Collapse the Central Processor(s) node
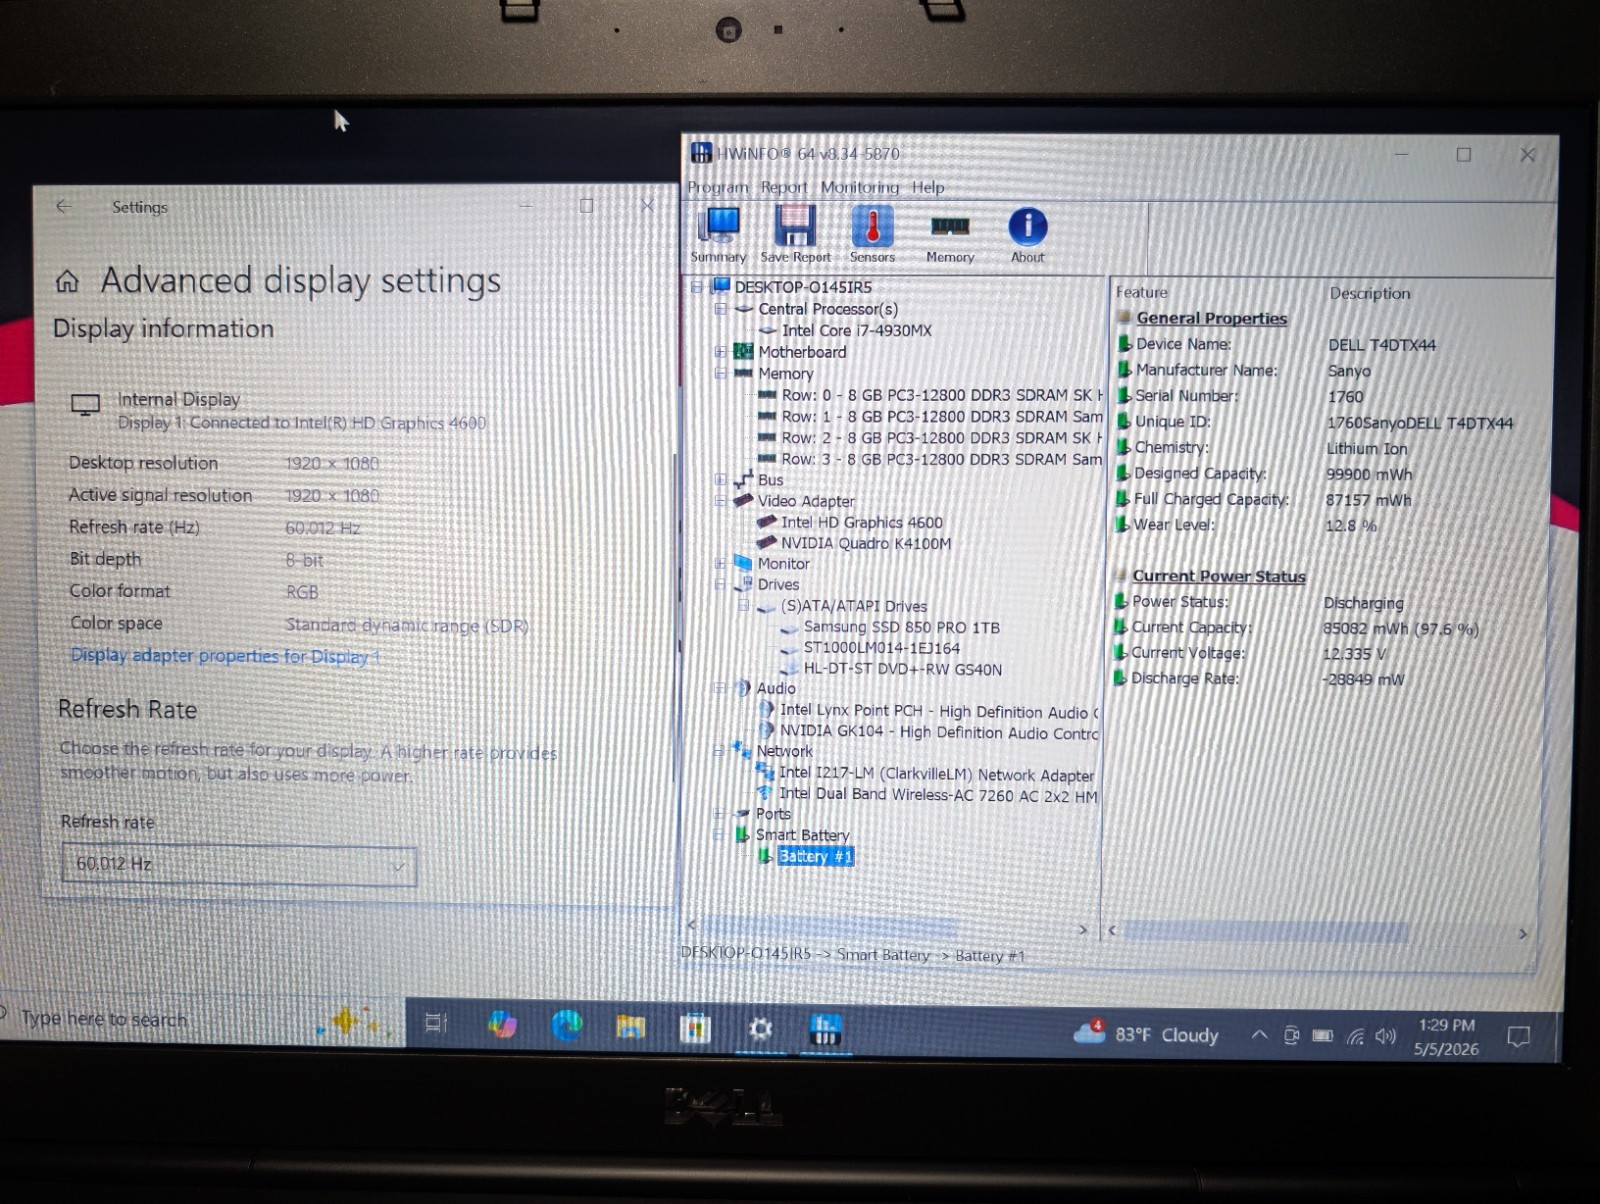Screen dimensions: 1600x1204 [x=721, y=309]
